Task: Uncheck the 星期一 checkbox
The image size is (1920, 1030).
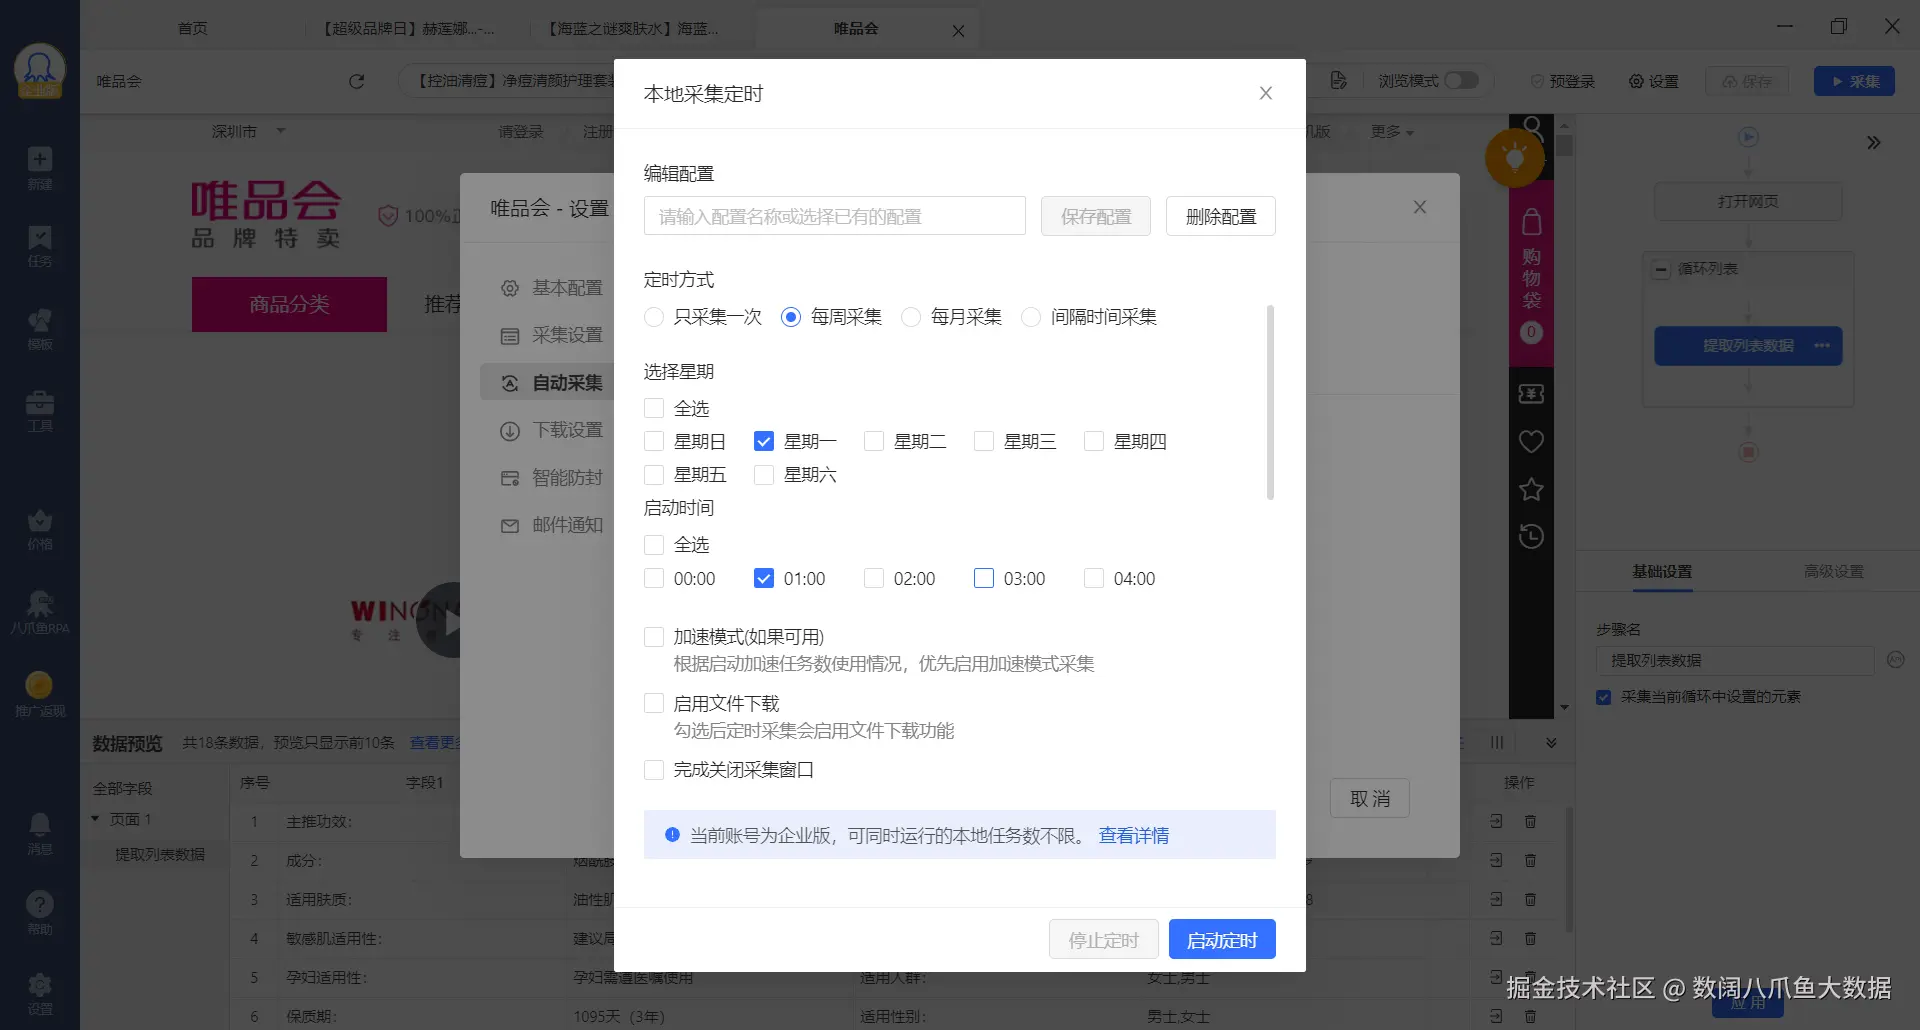Action: [x=764, y=441]
